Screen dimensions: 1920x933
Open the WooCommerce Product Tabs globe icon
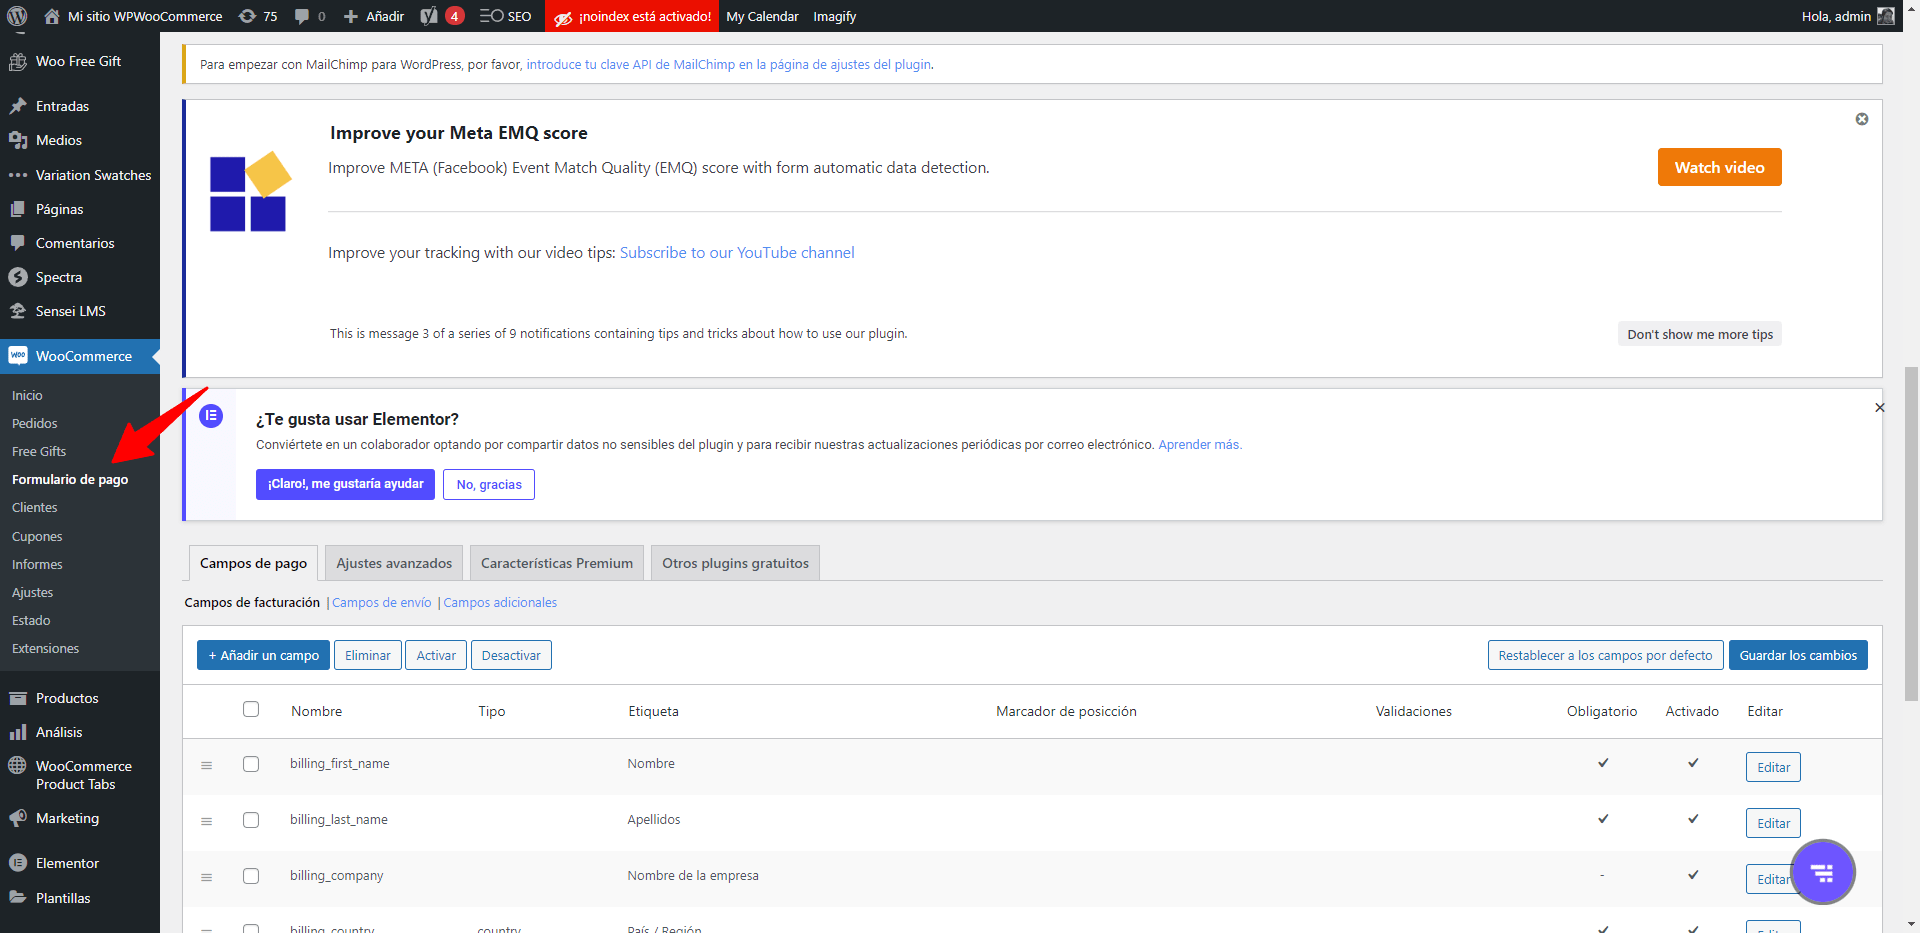[18, 766]
